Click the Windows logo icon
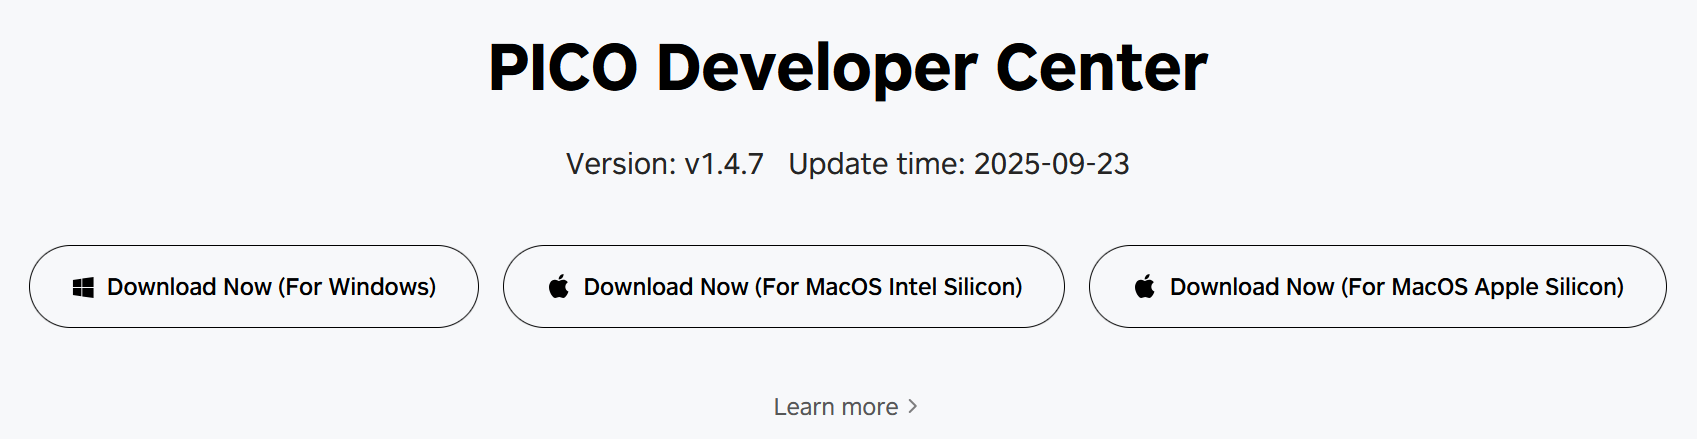 [x=84, y=288]
